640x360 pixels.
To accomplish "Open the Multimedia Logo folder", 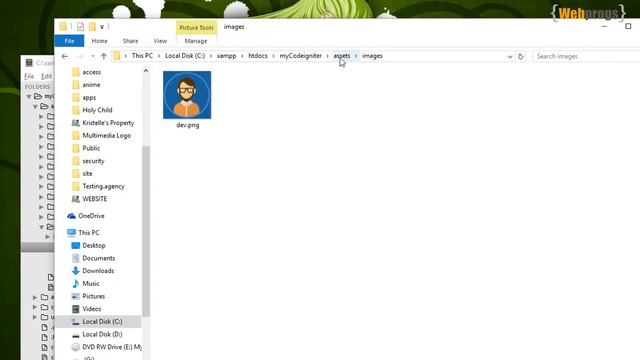I will 107,136.
